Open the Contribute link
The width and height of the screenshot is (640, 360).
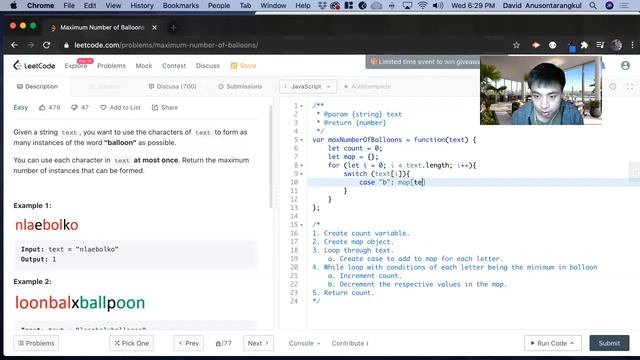tap(350, 343)
